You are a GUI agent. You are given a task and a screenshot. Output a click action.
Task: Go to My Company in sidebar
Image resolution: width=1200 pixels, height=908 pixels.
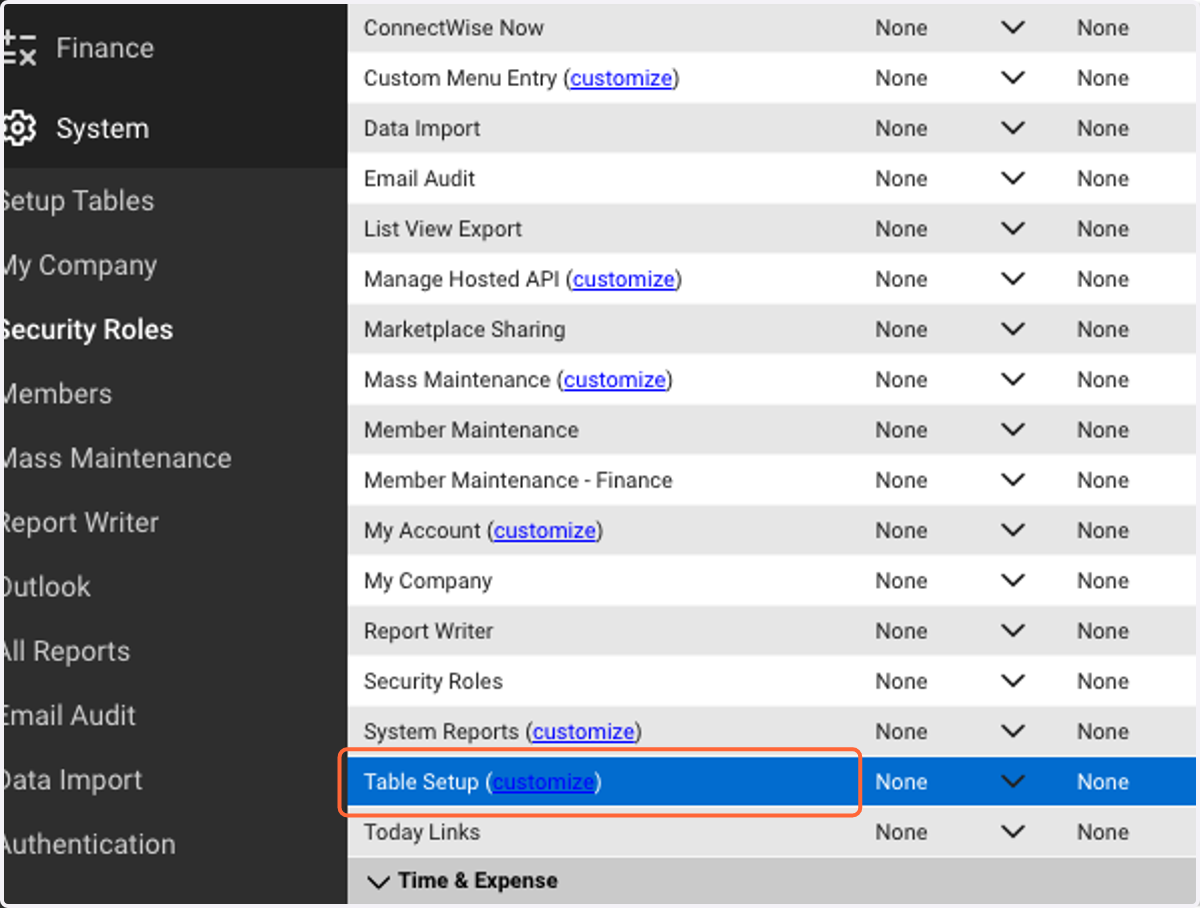click(79, 266)
